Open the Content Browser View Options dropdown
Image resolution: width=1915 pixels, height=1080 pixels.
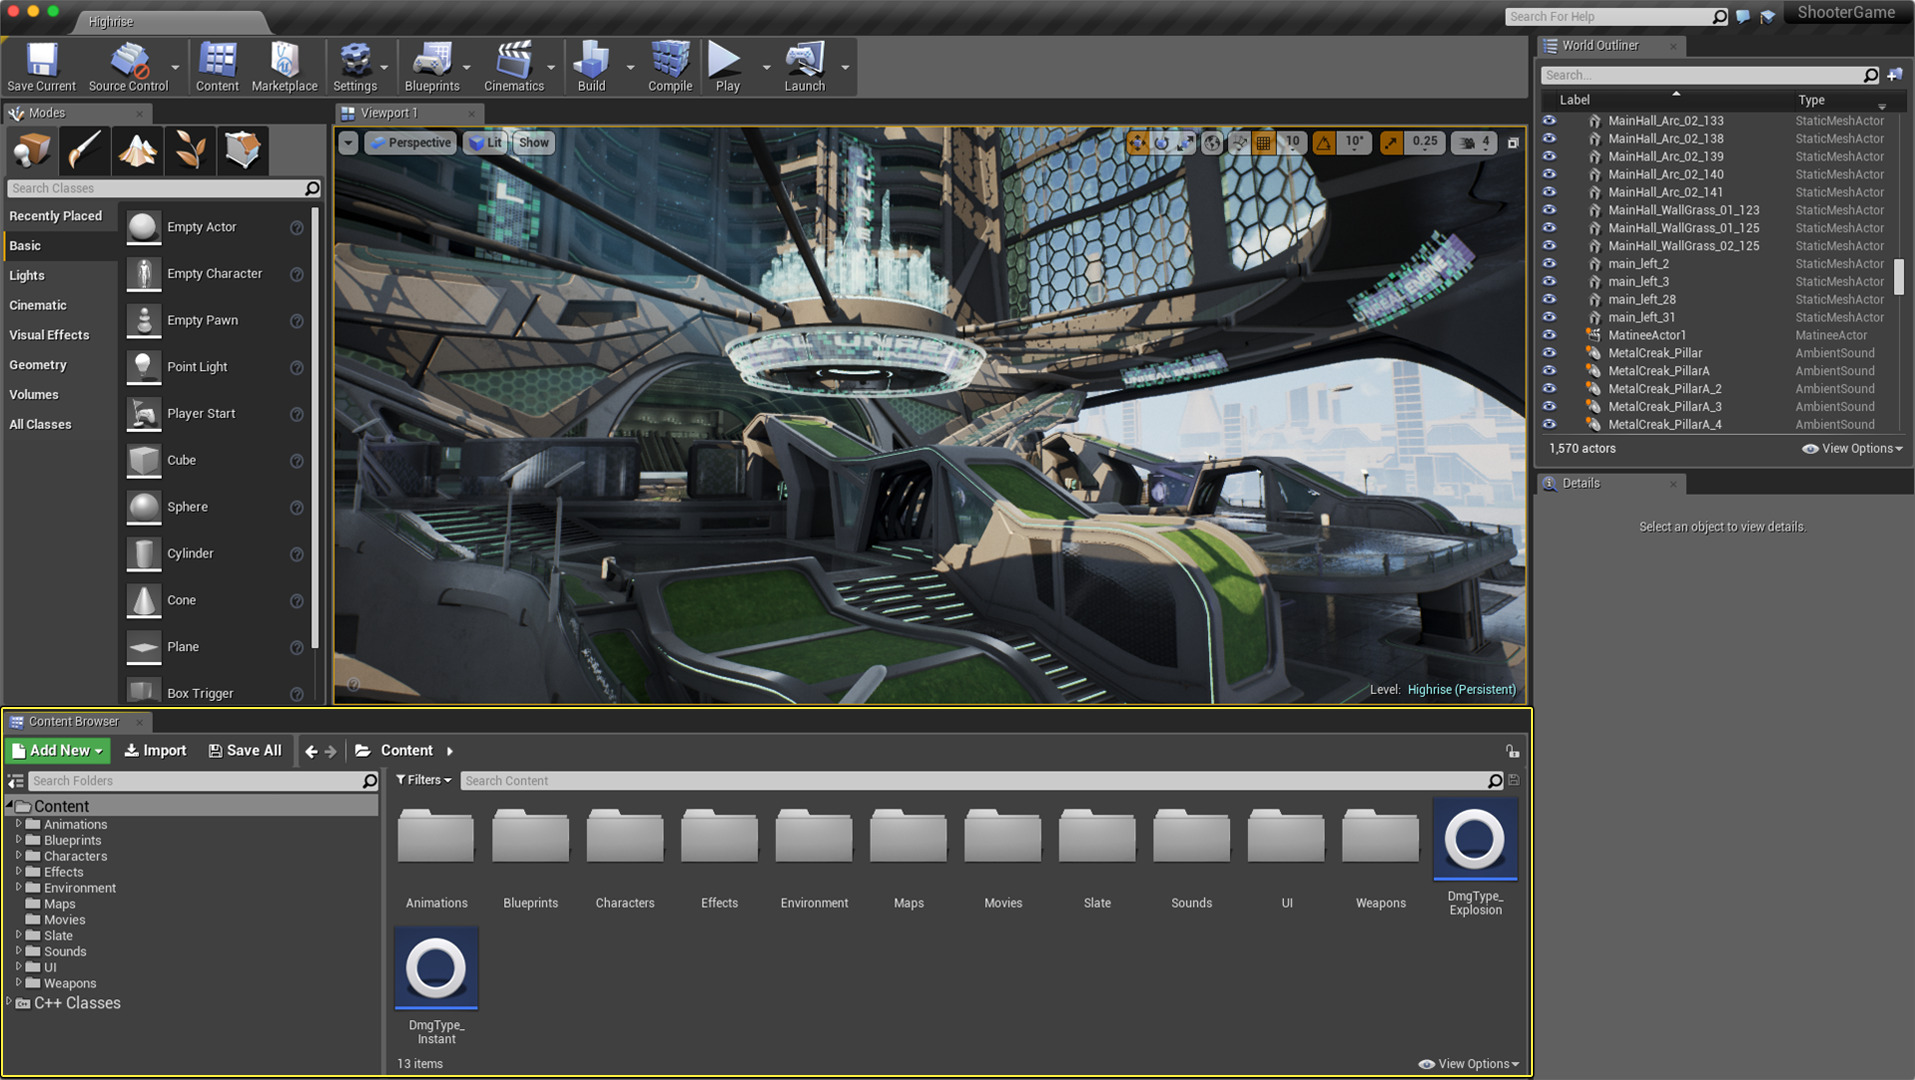click(1469, 1064)
